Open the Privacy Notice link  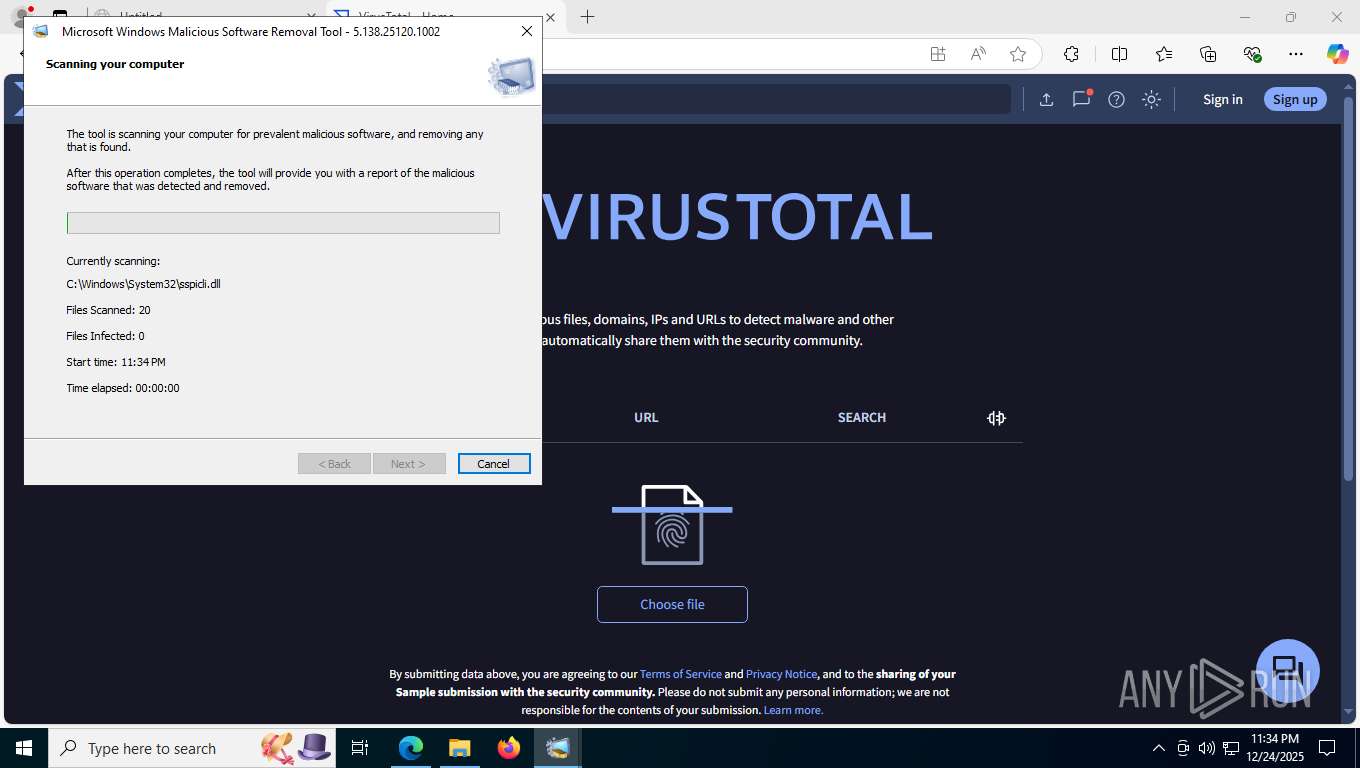tap(781, 674)
